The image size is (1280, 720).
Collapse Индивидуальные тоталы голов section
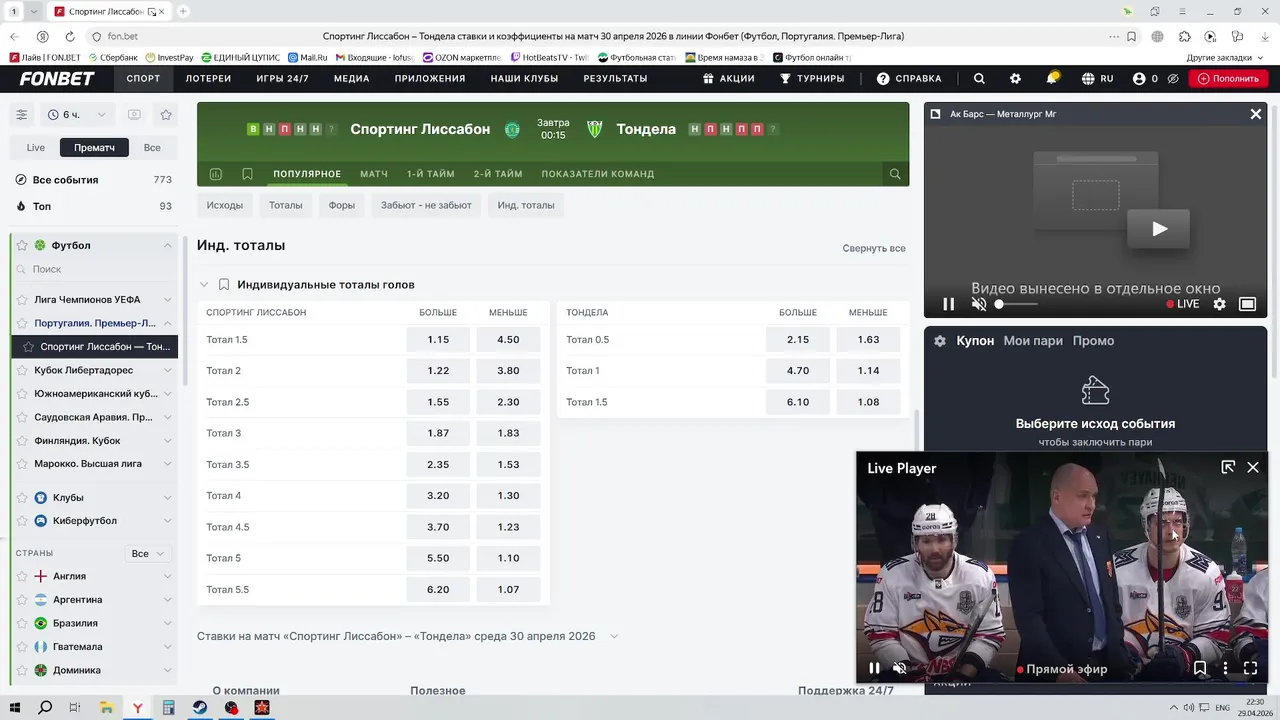(204, 285)
